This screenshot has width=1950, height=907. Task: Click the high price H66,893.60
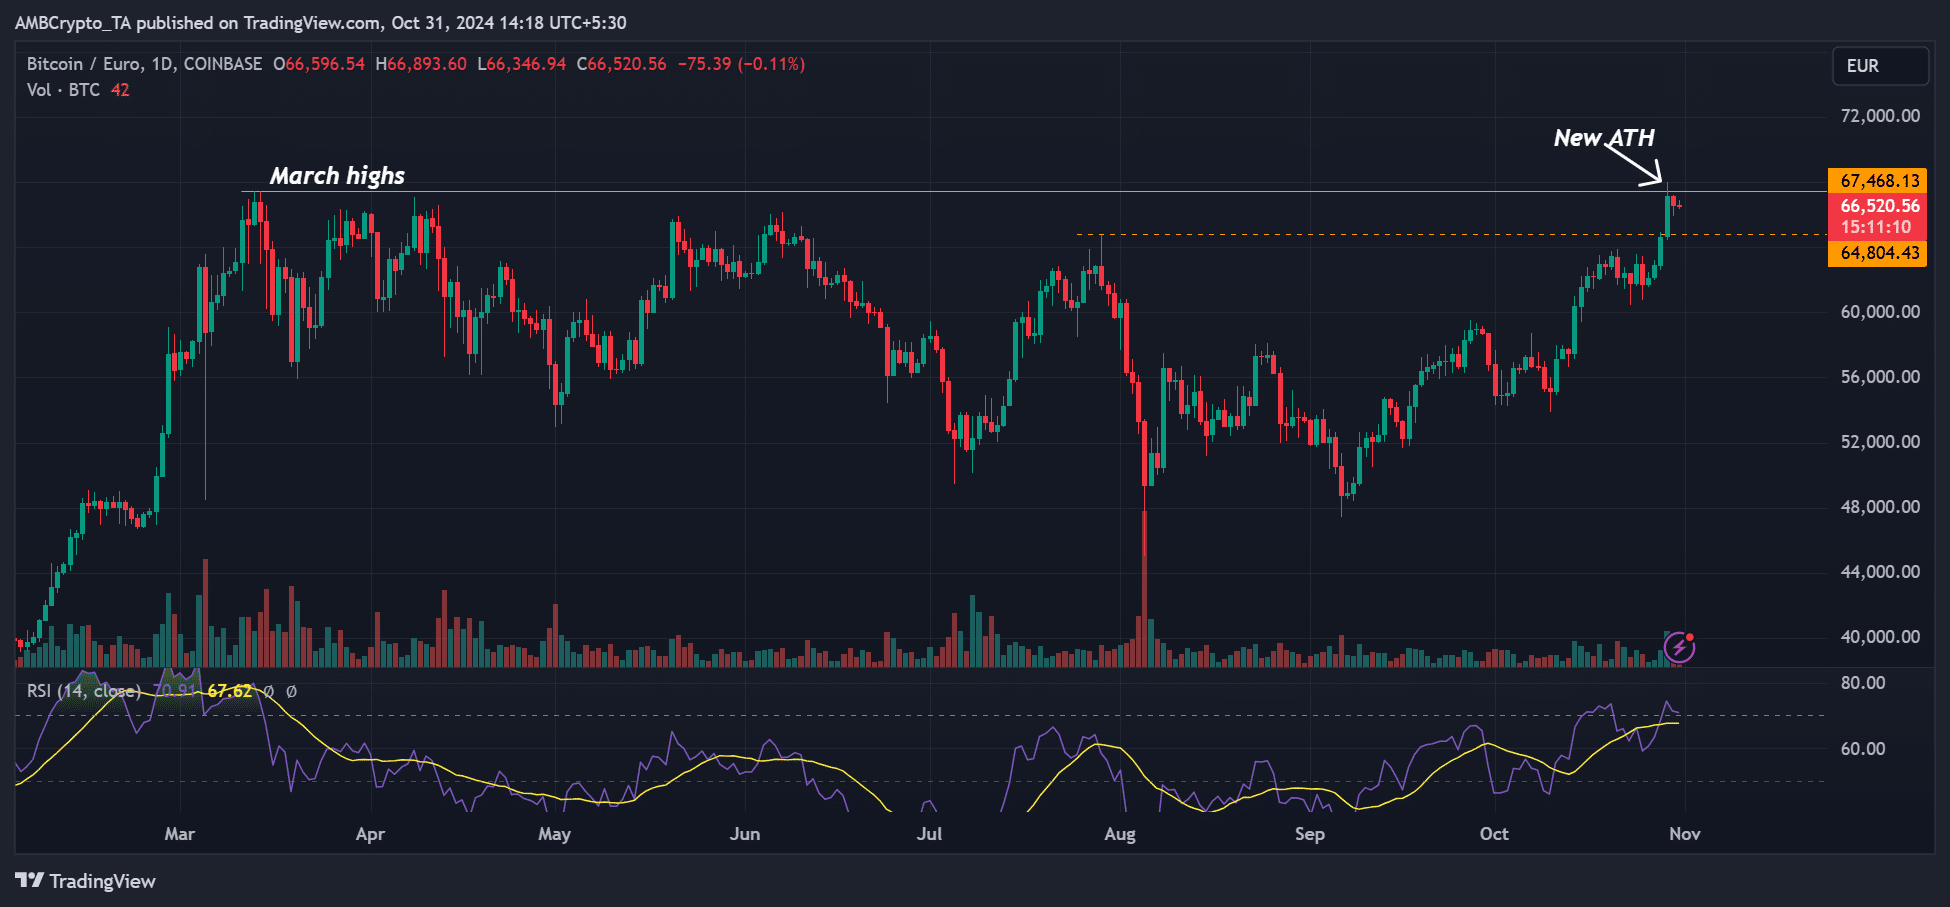point(421,64)
